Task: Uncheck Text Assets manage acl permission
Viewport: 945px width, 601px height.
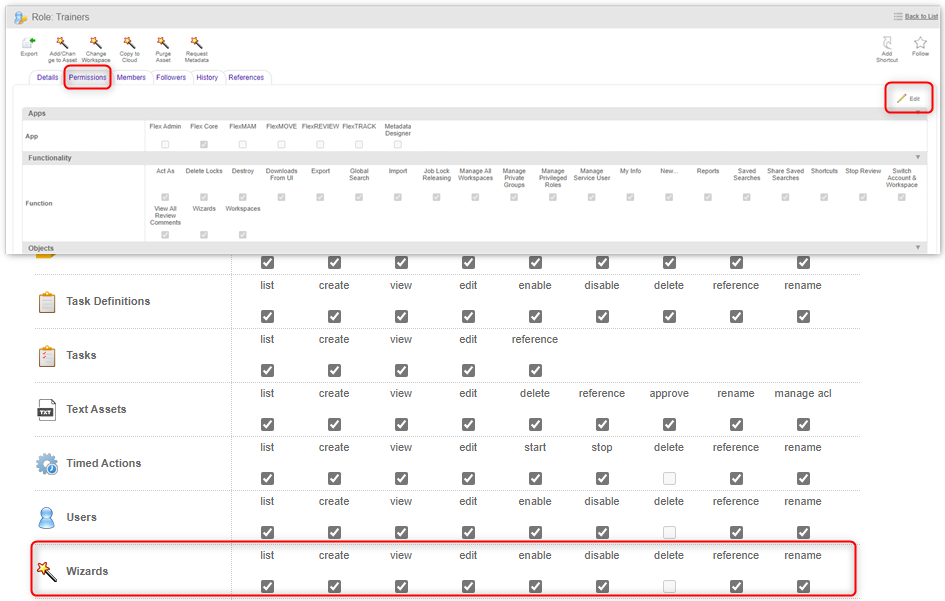Action: click(803, 425)
